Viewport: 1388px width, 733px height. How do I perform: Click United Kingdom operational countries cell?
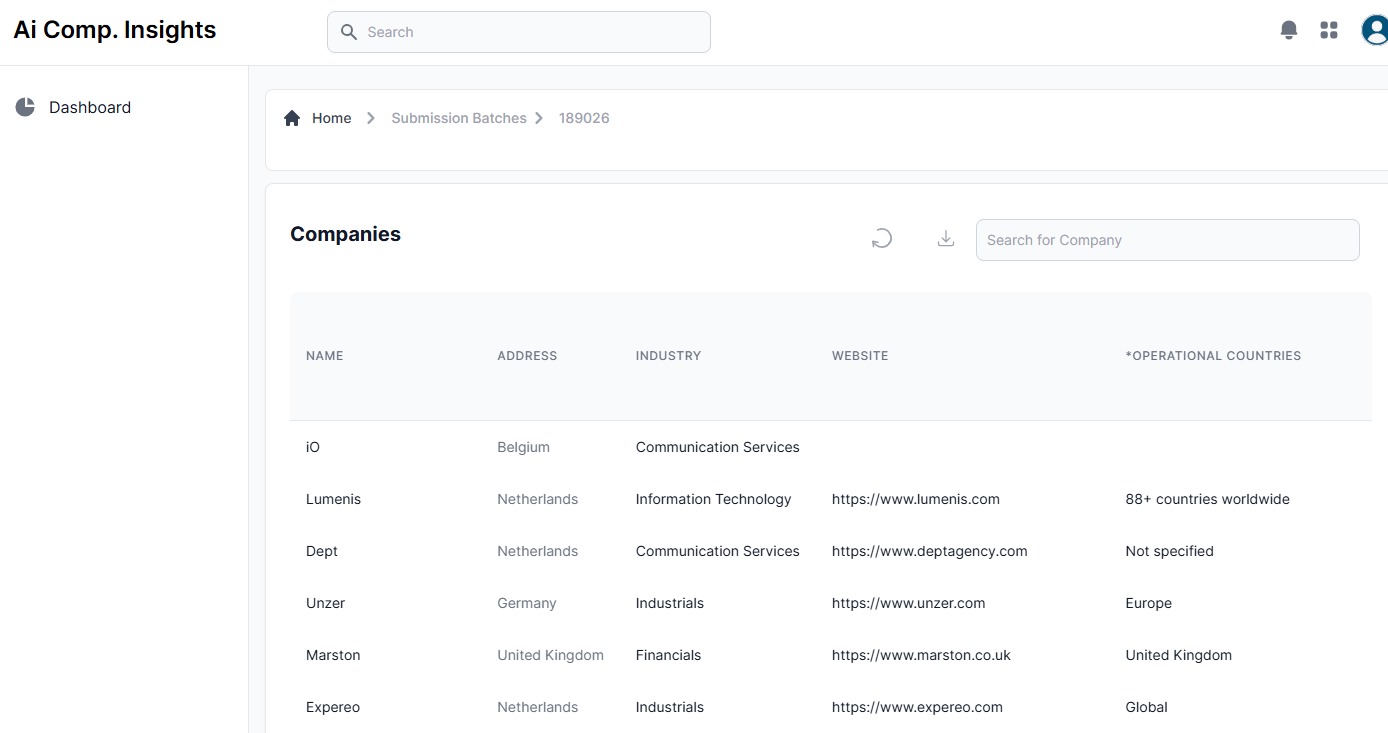pyautogui.click(x=1178, y=655)
